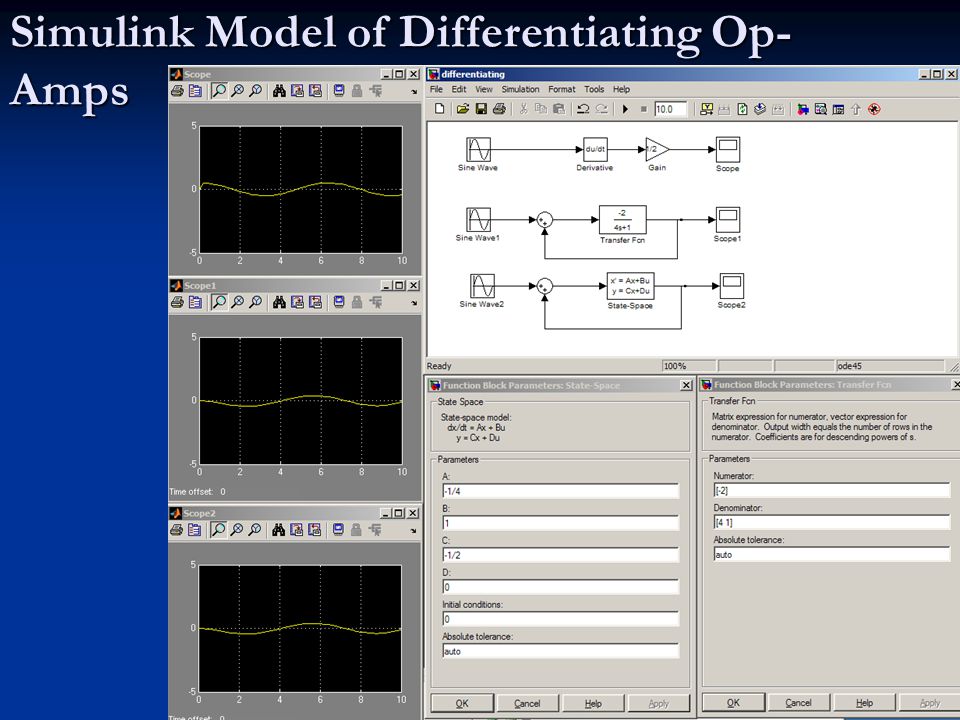Print the differentiating model diagram
Image resolution: width=960 pixels, height=720 pixels.
[x=500, y=109]
